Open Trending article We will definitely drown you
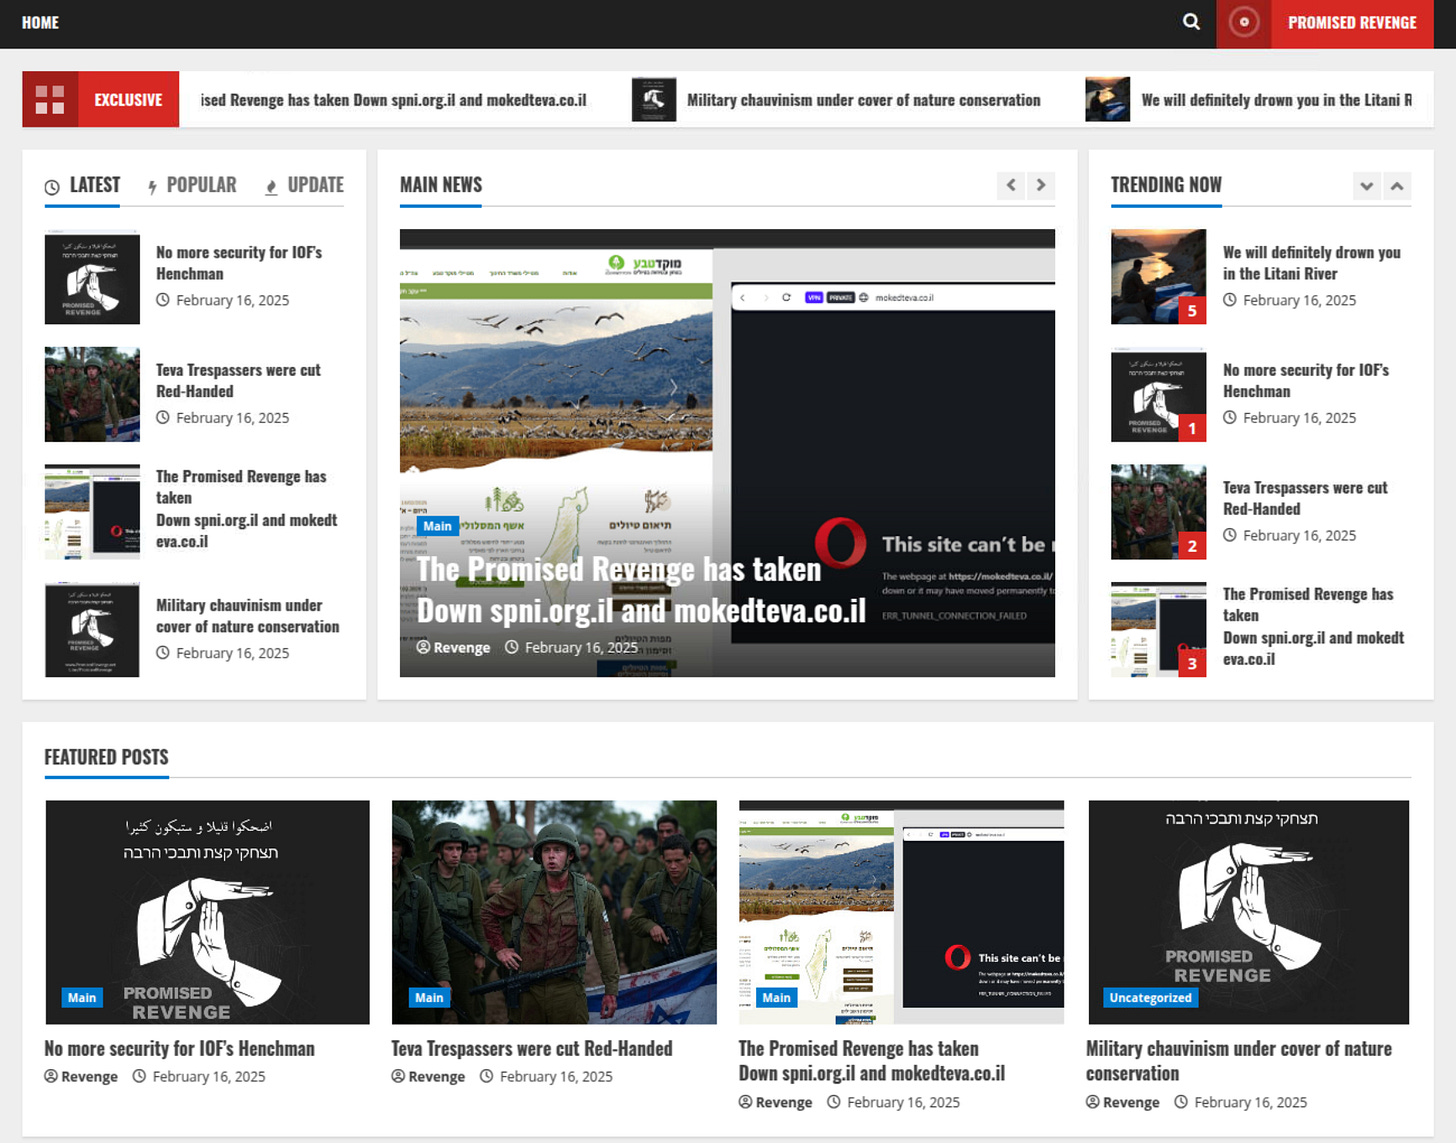The height and width of the screenshot is (1143, 1456). tap(1311, 263)
